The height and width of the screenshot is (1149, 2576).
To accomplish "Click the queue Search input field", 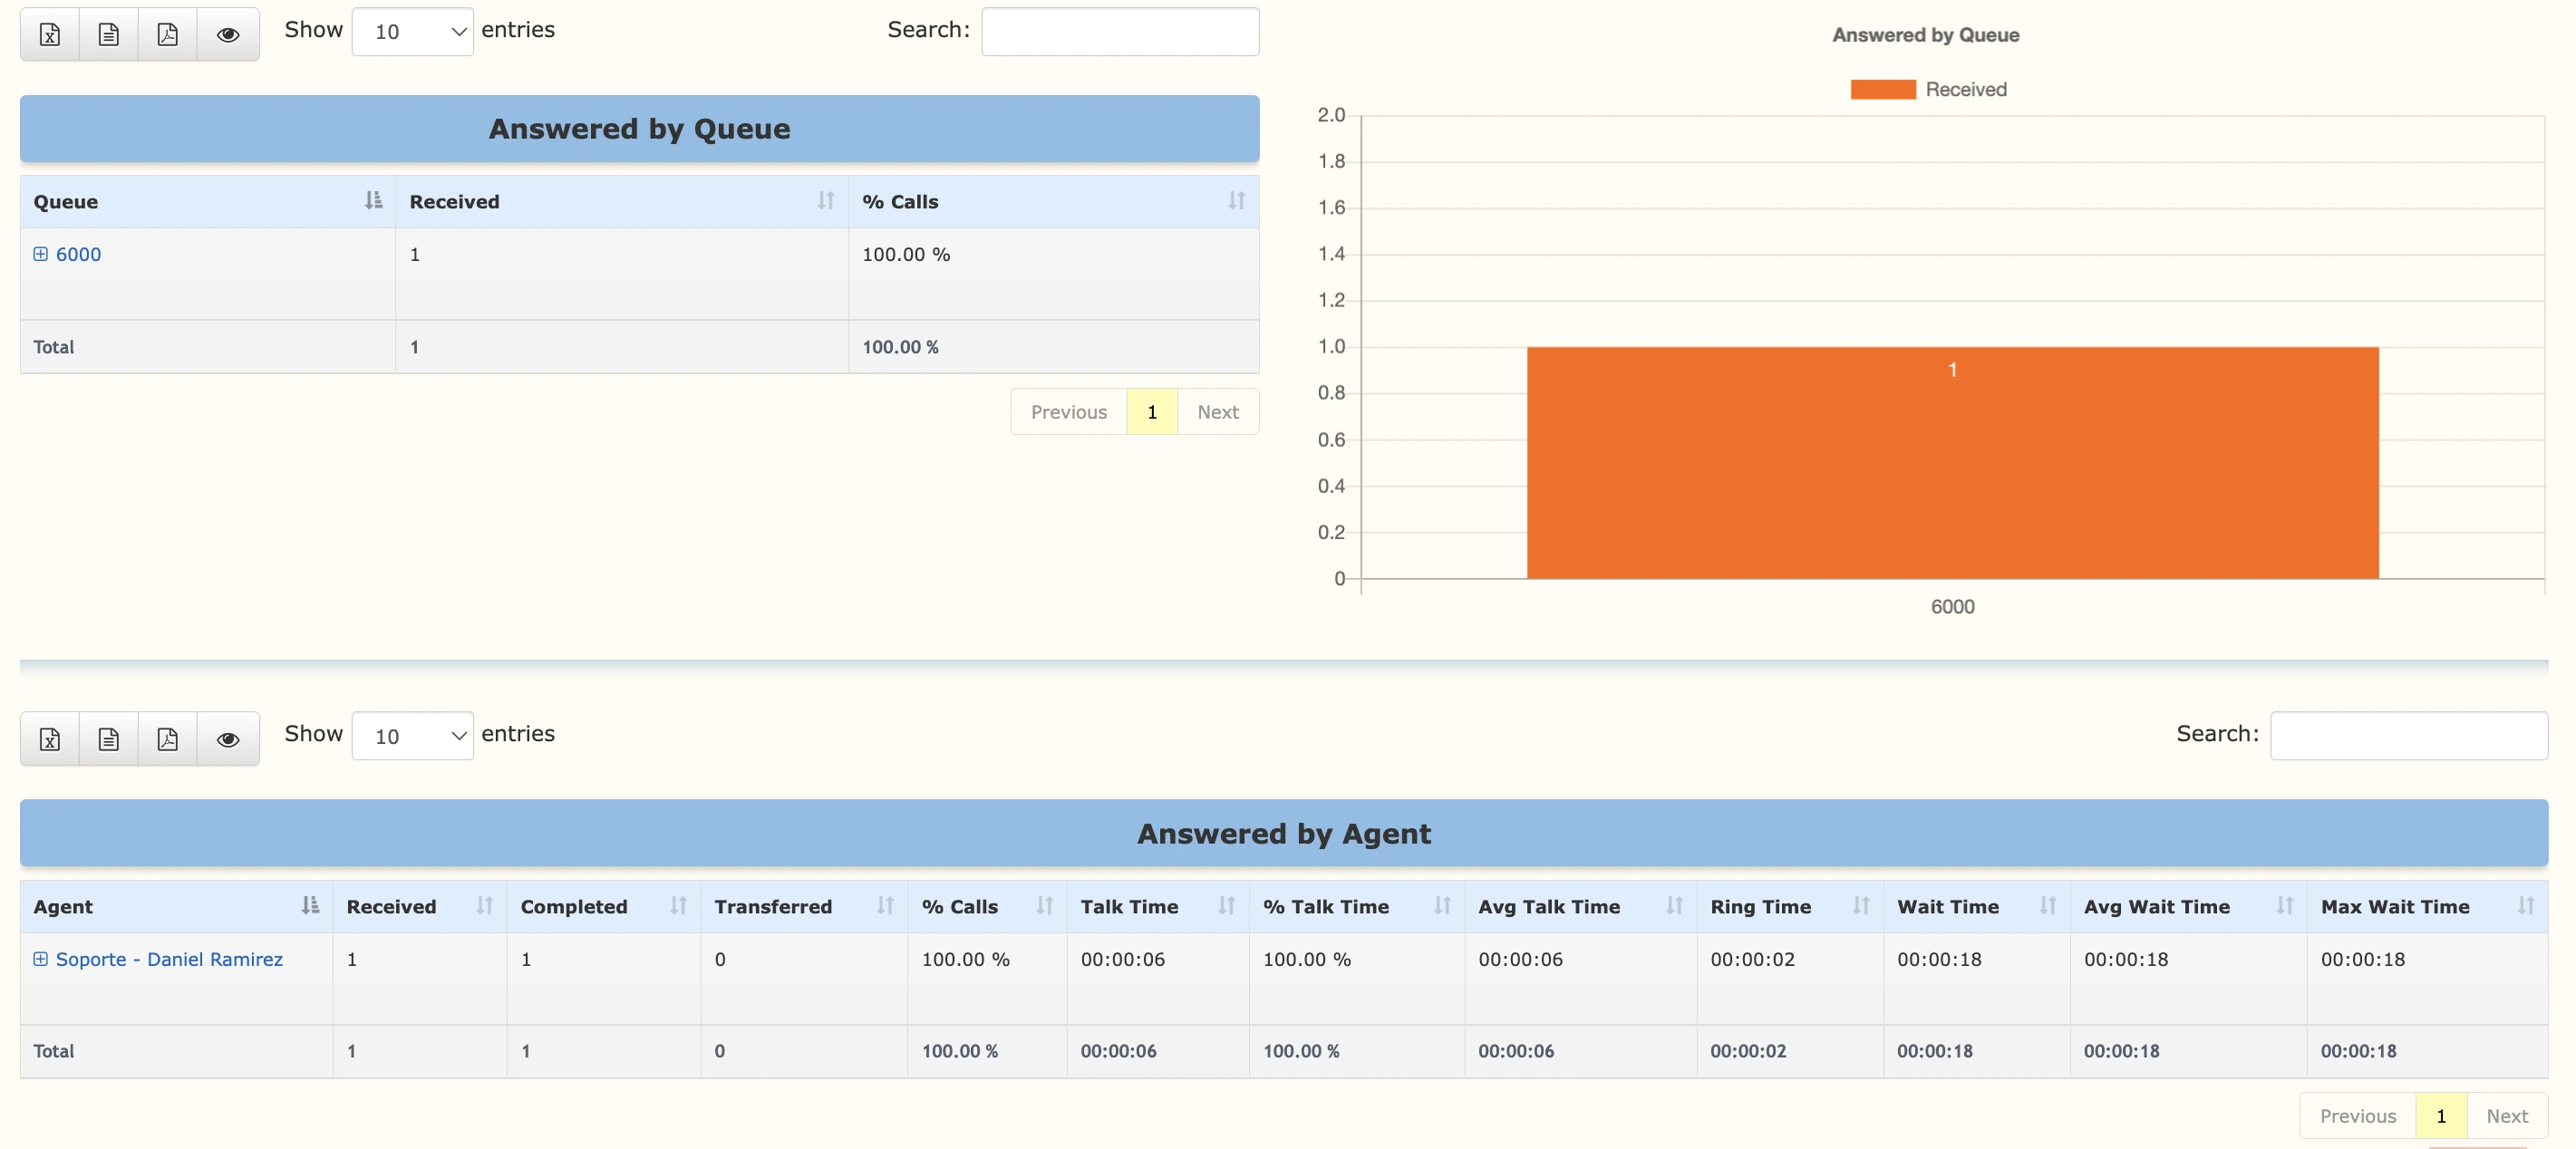I will click(1119, 31).
